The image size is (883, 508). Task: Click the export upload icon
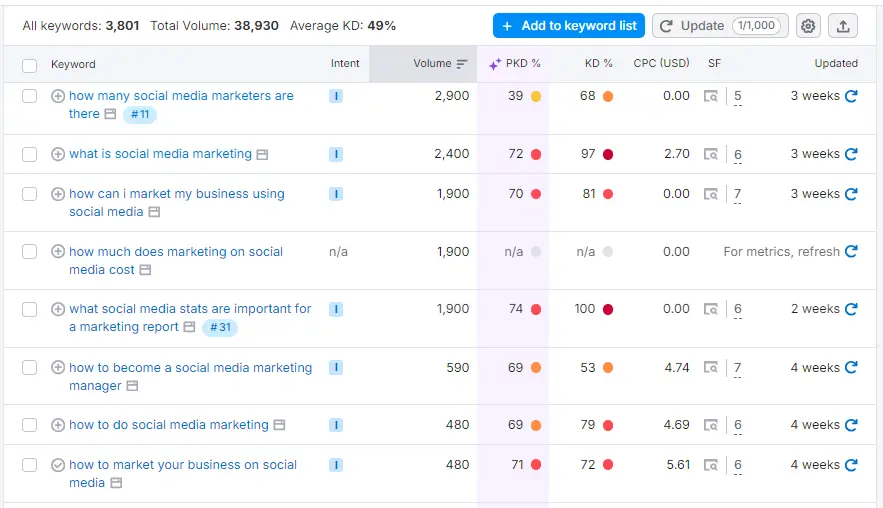pyautogui.click(x=842, y=26)
